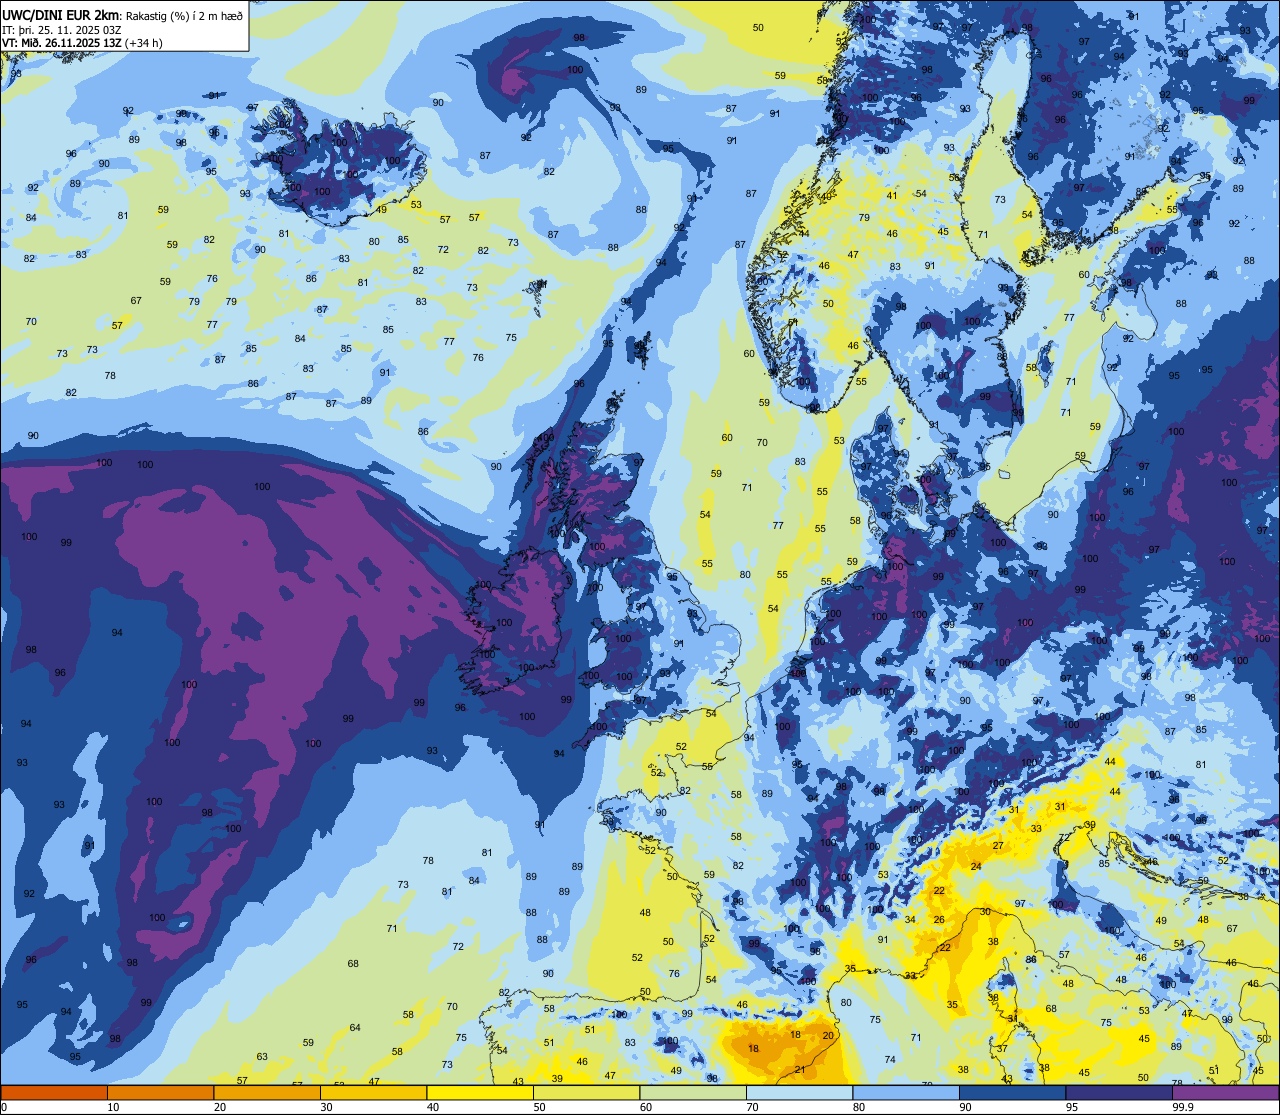
Task: Select the legend band between 30 and 40
Action: (x=373, y=1092)
